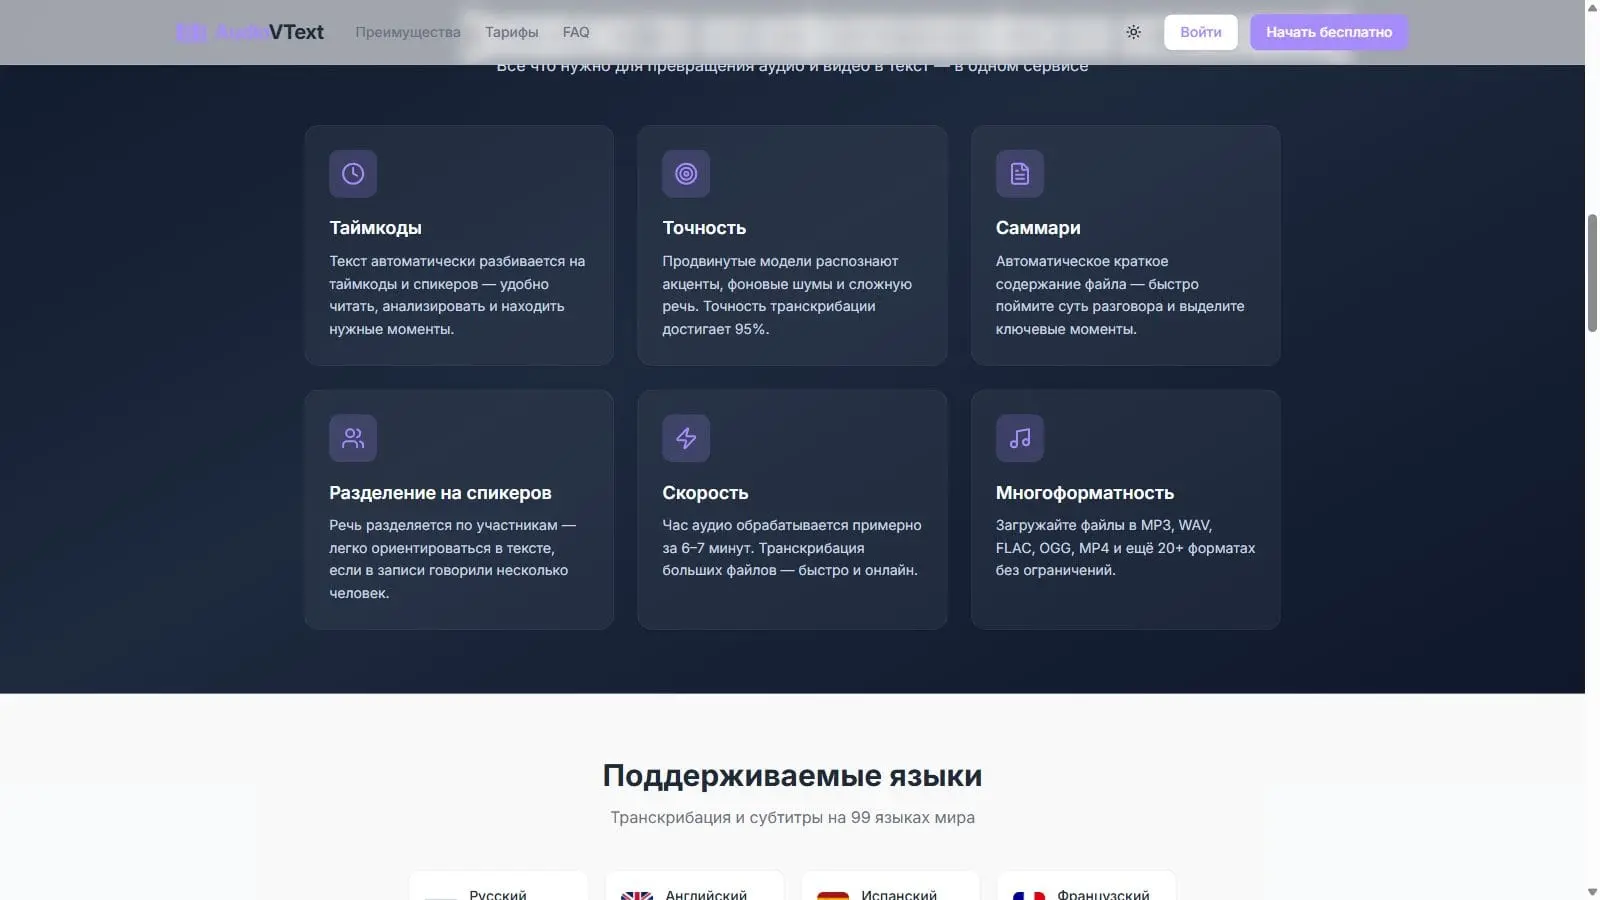This screenshot has width=1600, height=900.
Task: Select the Скорость heading
Action: pos(705,493)
